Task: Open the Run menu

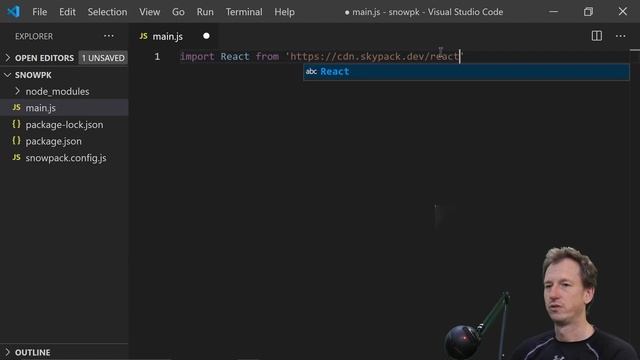Action: (x=205, y=12)
